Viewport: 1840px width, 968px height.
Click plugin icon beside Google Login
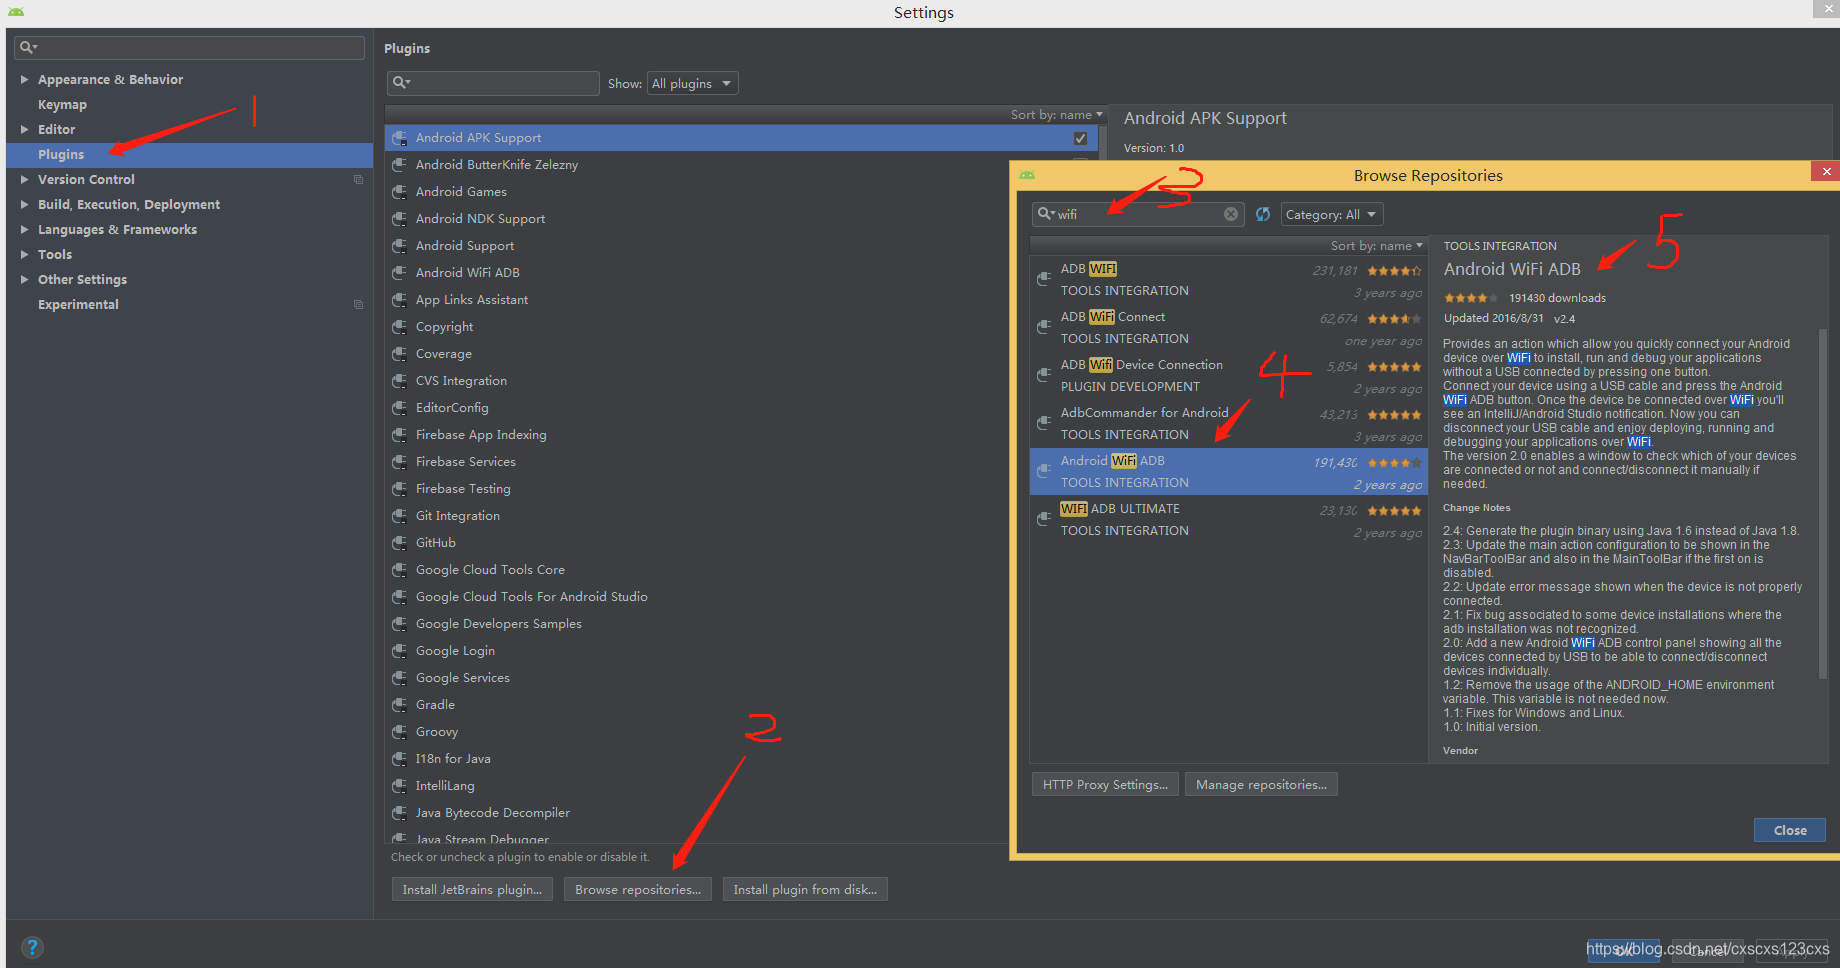pos(399,651)
